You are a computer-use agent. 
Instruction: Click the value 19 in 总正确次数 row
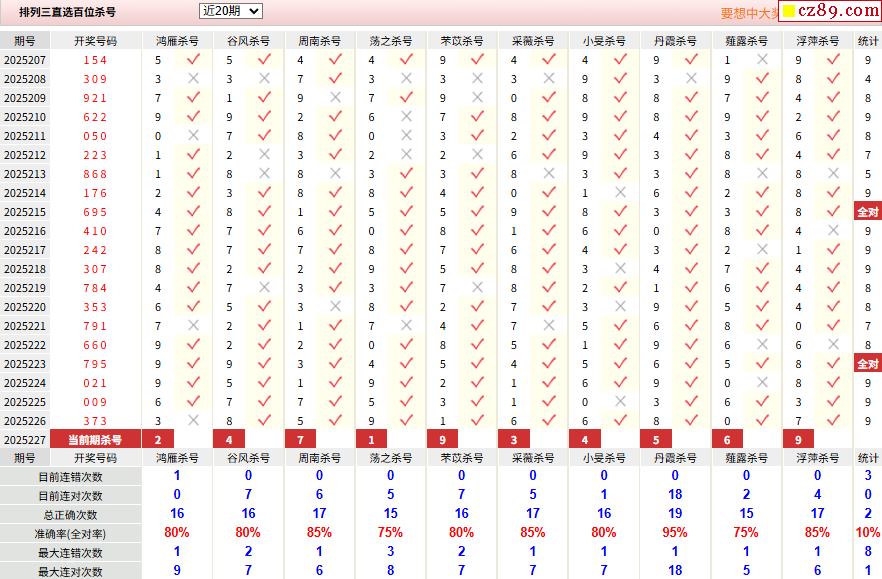click(x=674, y=513)
